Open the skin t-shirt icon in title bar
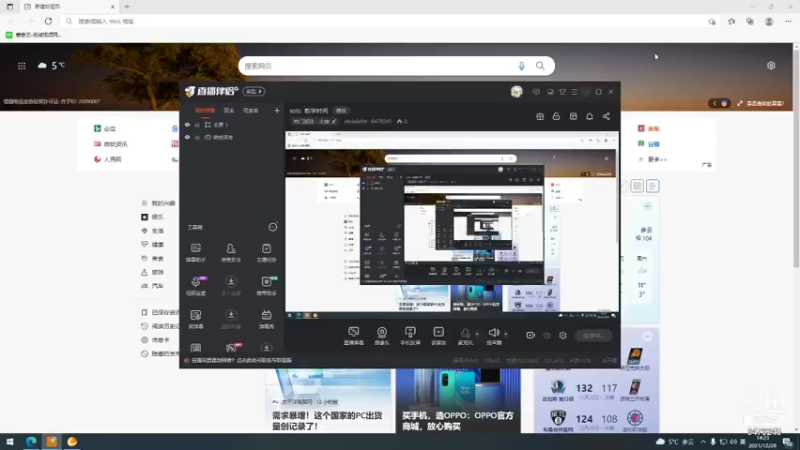Screen dimensions: 800x450 click(562, 92)
